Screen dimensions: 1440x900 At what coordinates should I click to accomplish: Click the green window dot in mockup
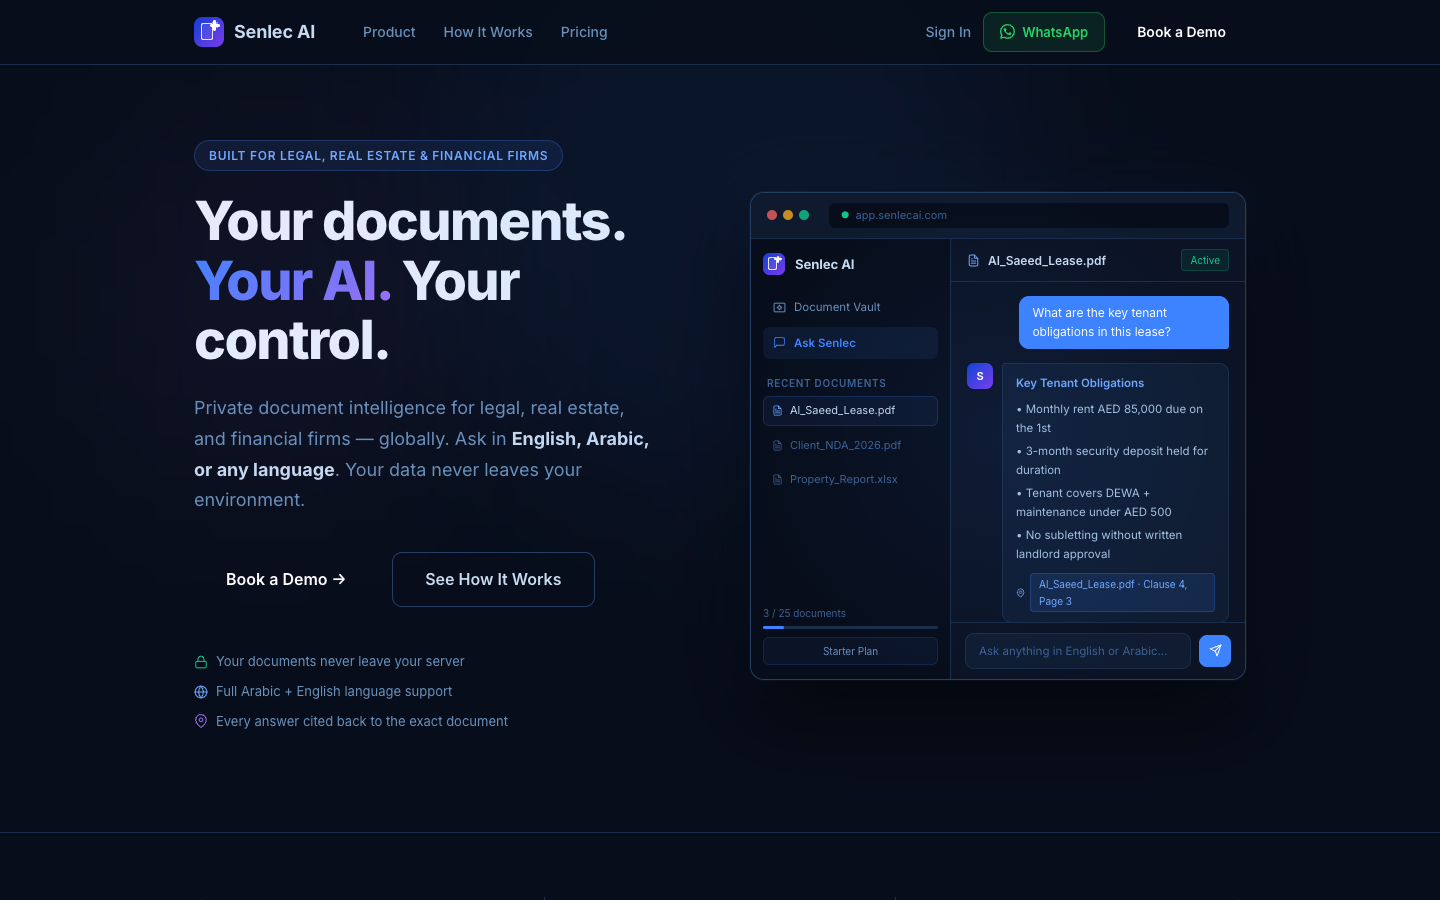(x=804, y=215)
